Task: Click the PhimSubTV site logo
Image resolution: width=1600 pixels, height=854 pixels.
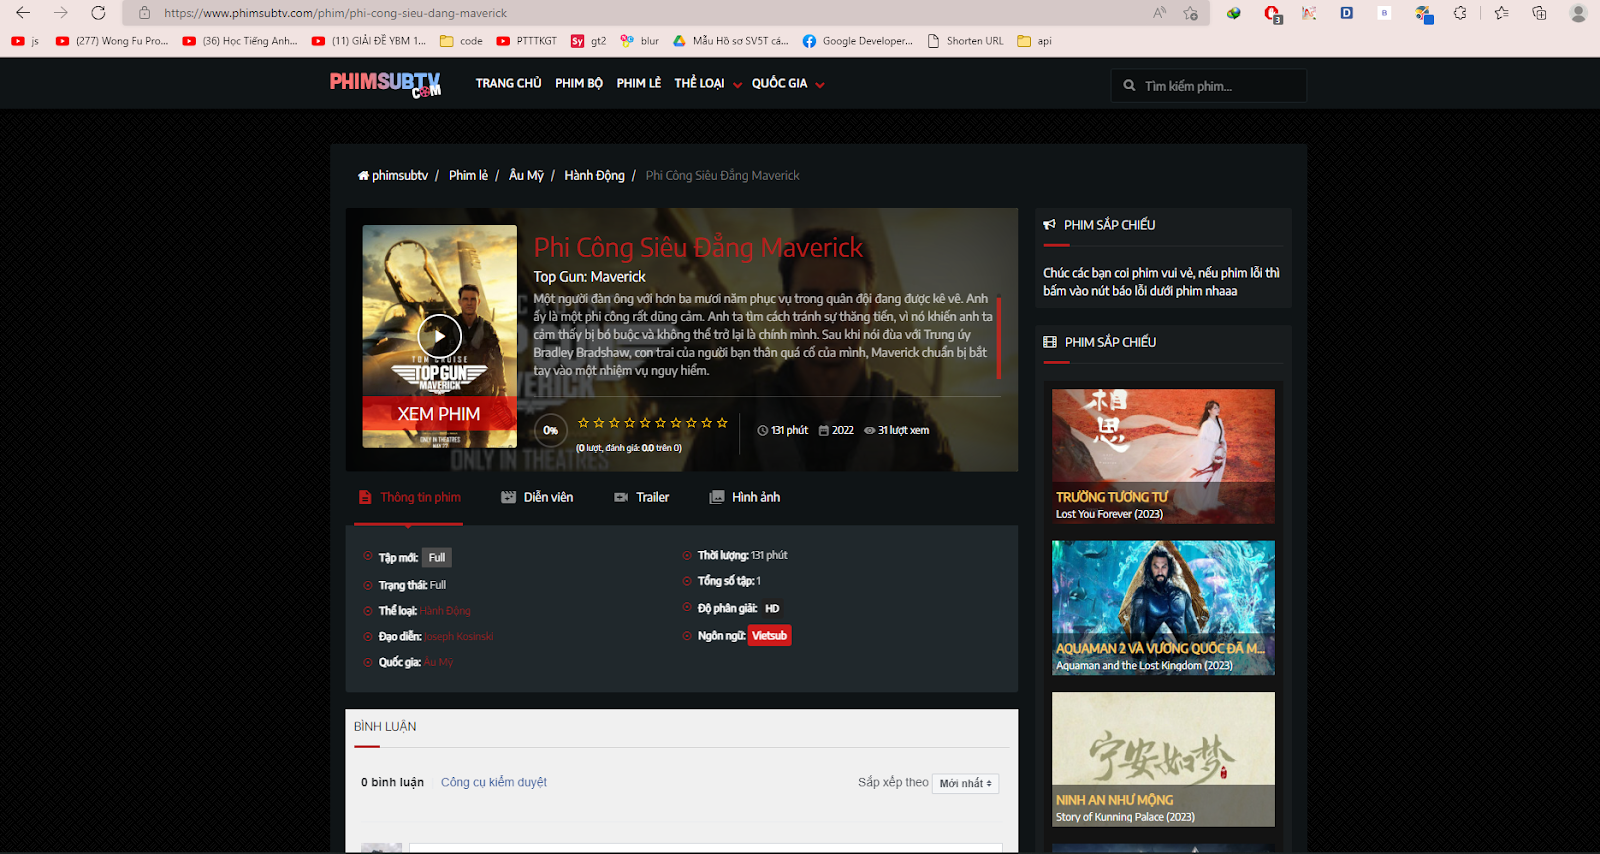Action: 385,84
